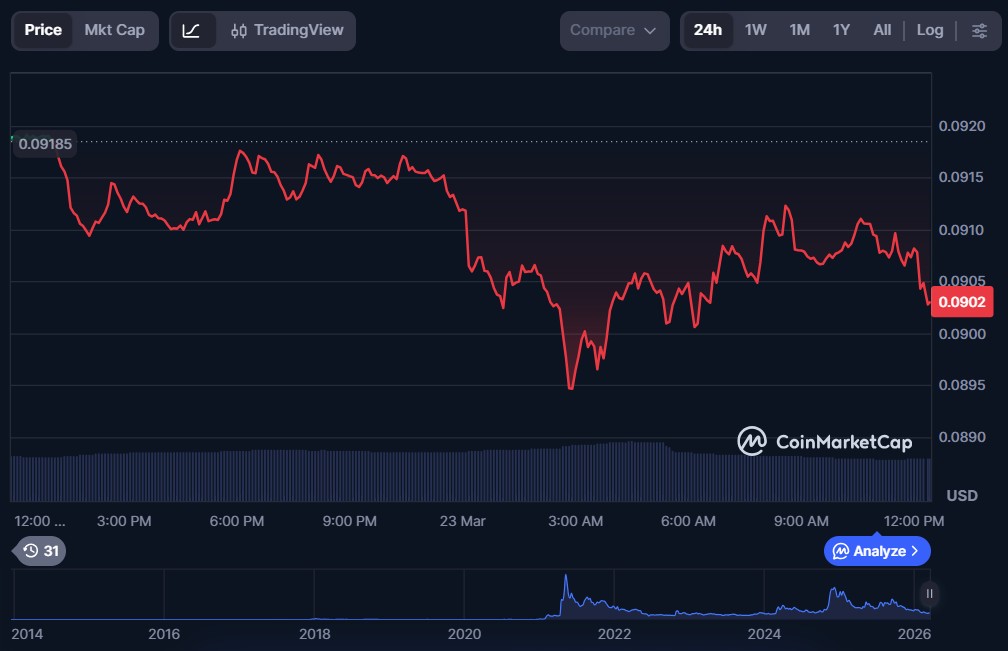Select the line chart icon

(x=192, y=31)
